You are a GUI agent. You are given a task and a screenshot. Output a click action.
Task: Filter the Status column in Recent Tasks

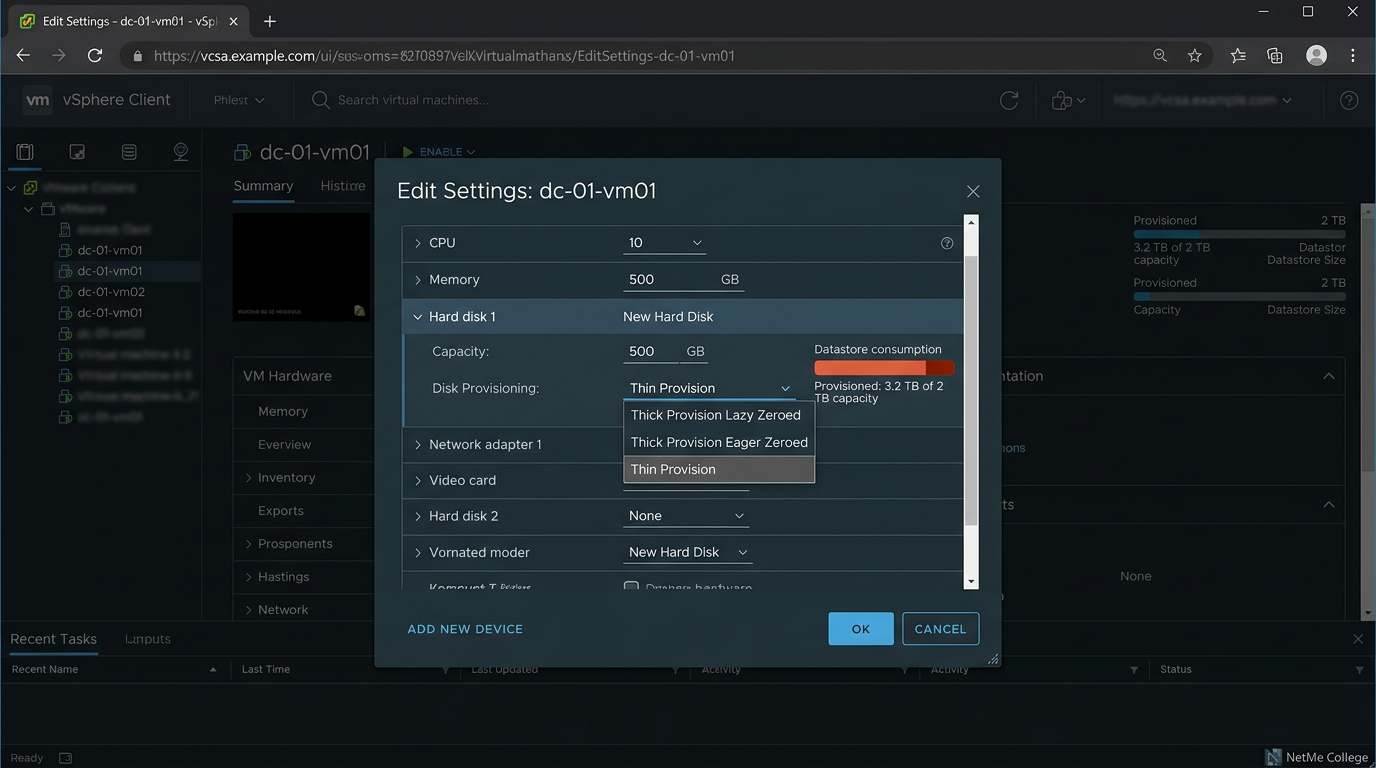[1360, 670]
